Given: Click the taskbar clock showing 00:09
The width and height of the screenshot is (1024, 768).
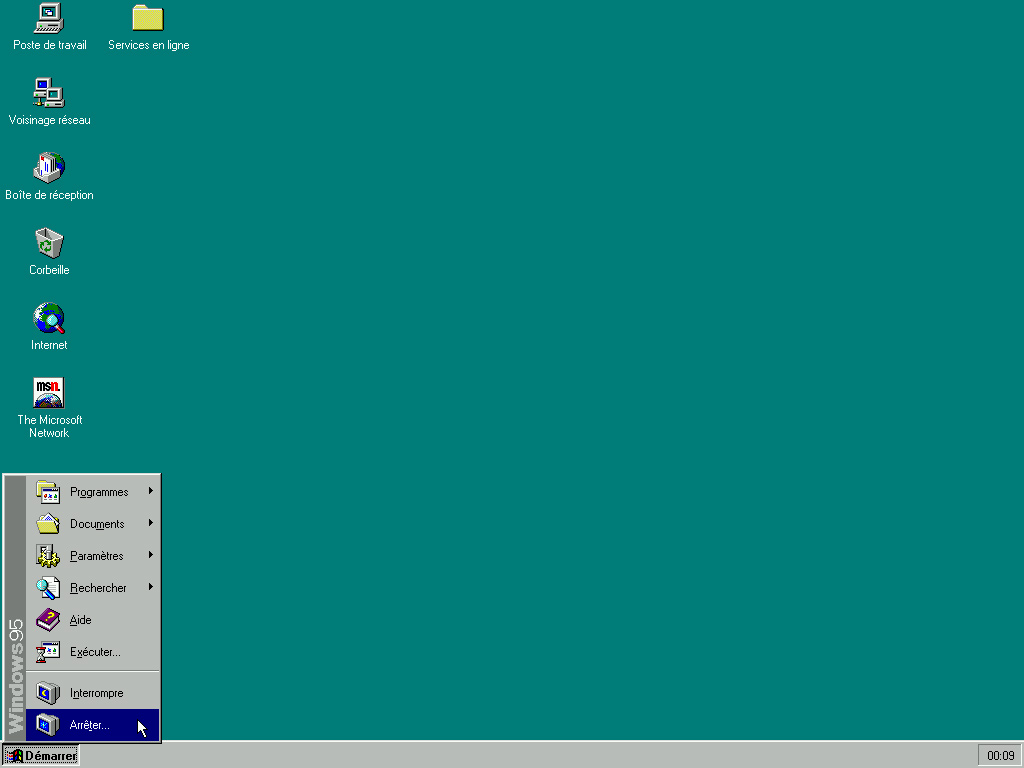Looking at the screenshot, I should coord(1000,756).
